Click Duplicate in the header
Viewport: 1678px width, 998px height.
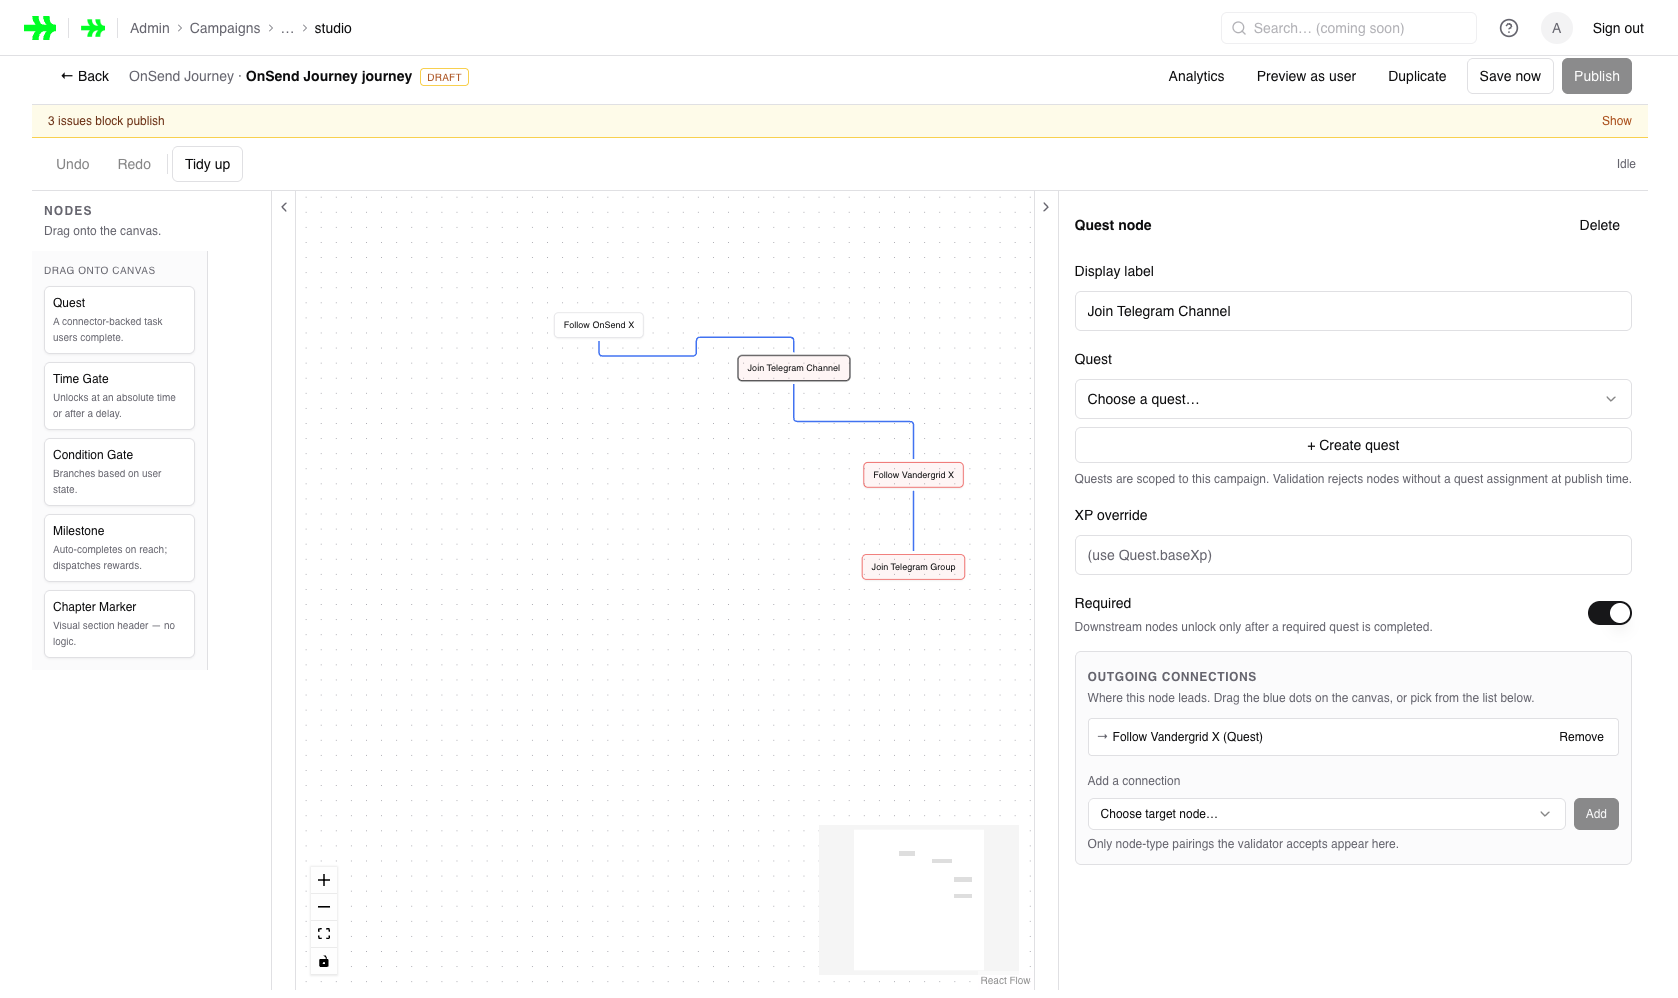(x=1417, y=76)
